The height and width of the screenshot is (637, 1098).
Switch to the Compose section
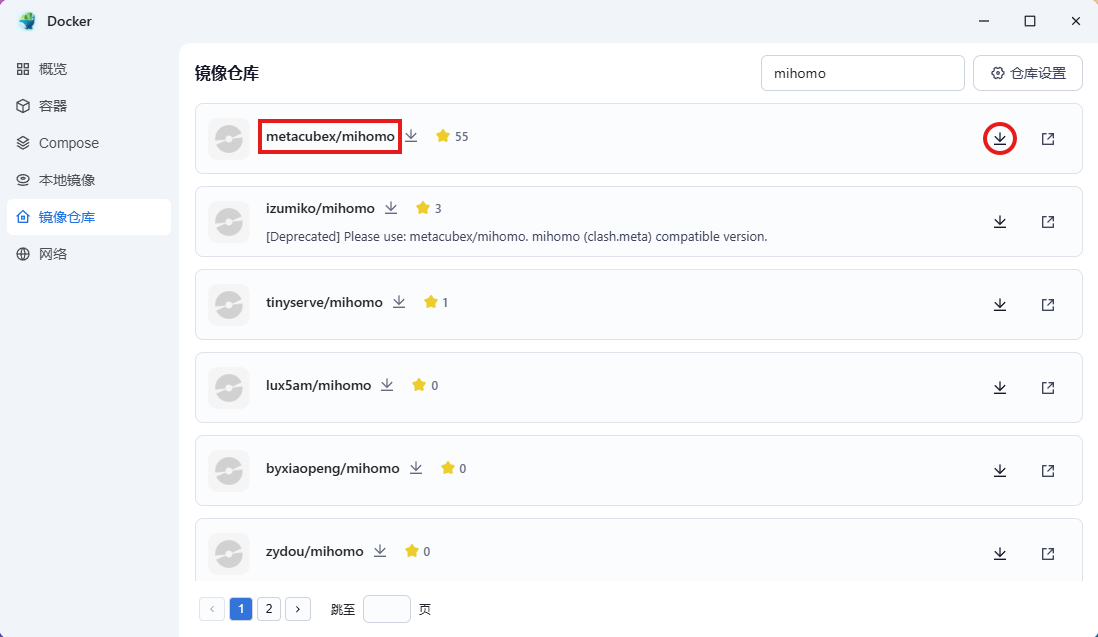(x=89, y=143)
